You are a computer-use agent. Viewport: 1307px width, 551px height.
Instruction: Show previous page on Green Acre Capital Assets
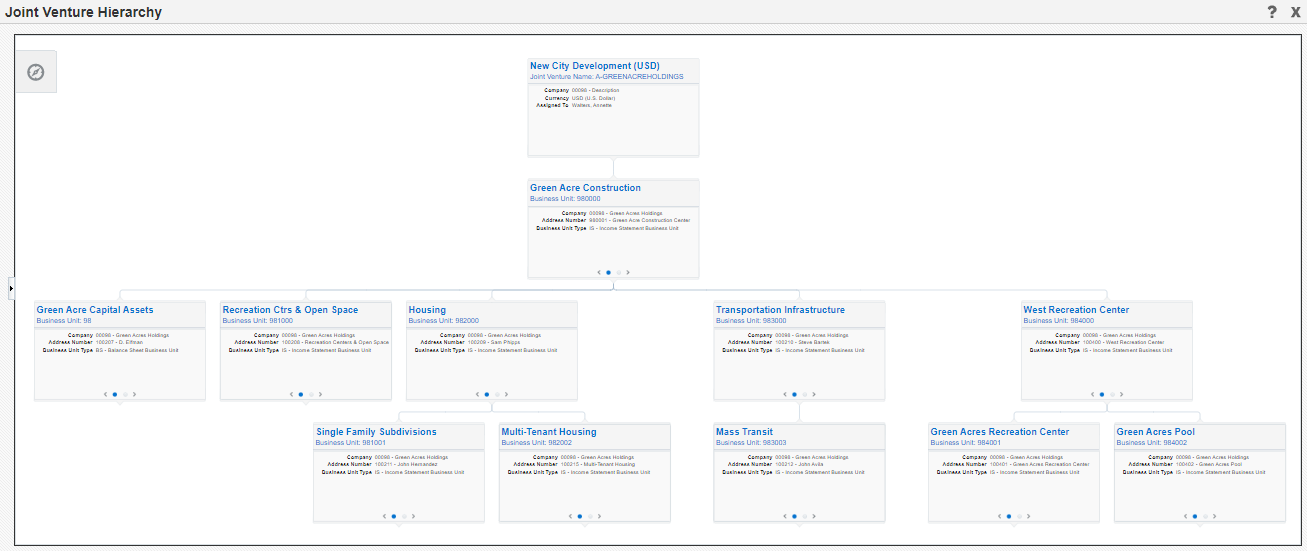[x=105, y=394]
